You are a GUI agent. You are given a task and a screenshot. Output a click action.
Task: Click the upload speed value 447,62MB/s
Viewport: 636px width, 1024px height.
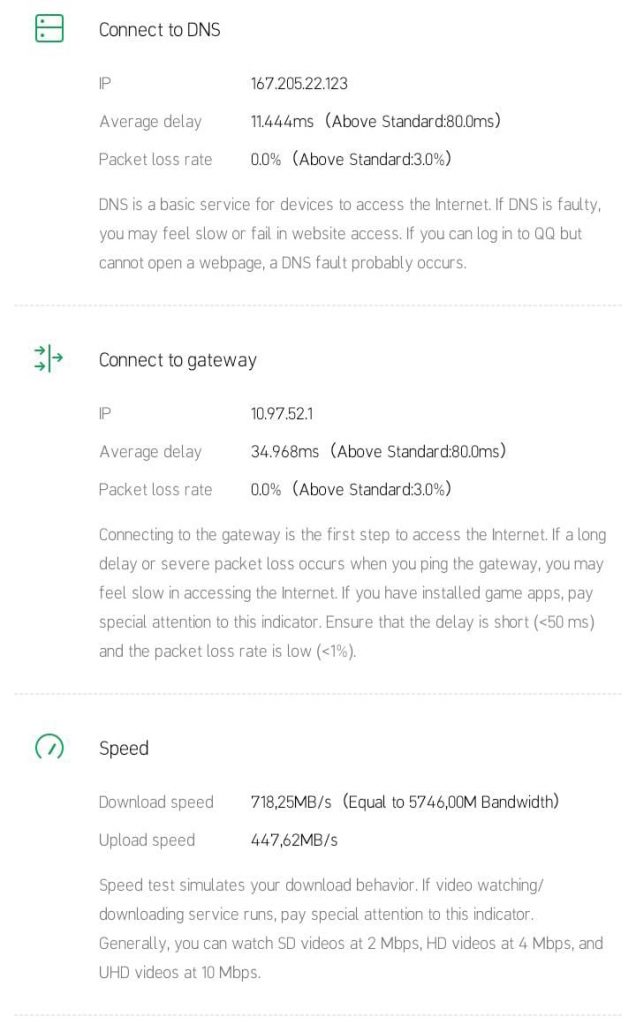click(294, 840)
